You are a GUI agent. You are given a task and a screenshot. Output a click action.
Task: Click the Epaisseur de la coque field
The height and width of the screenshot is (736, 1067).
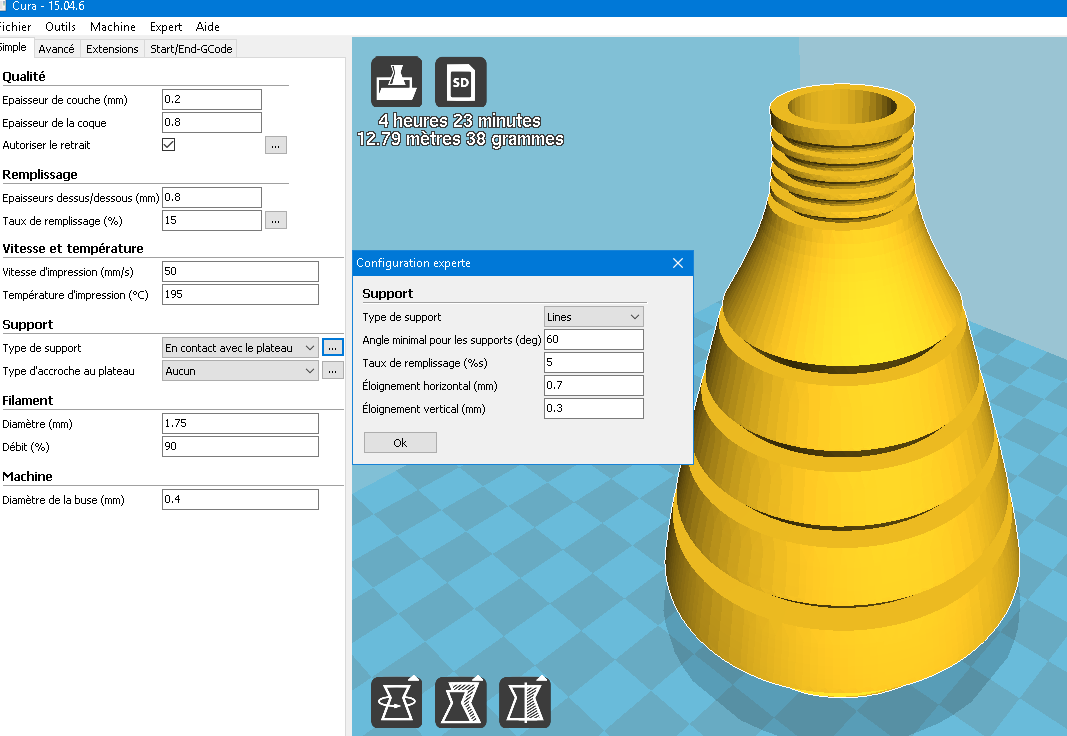click(212, 122)
